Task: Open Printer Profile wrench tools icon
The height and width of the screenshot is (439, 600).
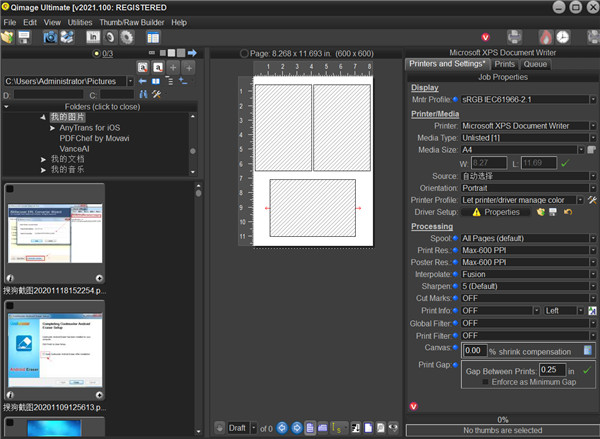Action: tap(592, 200)
